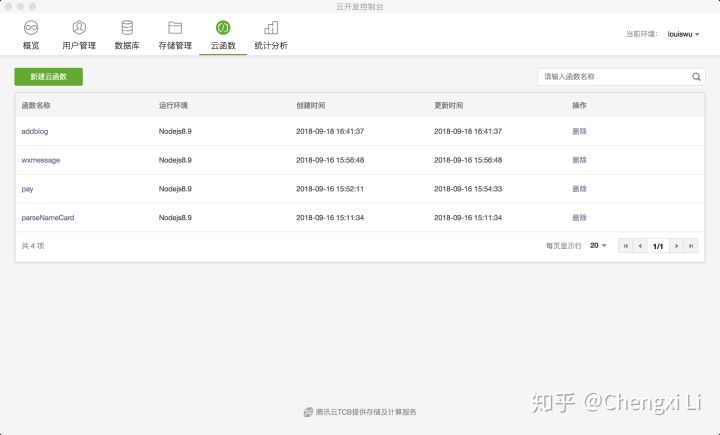Open the addblog function link

pos(35,131)
